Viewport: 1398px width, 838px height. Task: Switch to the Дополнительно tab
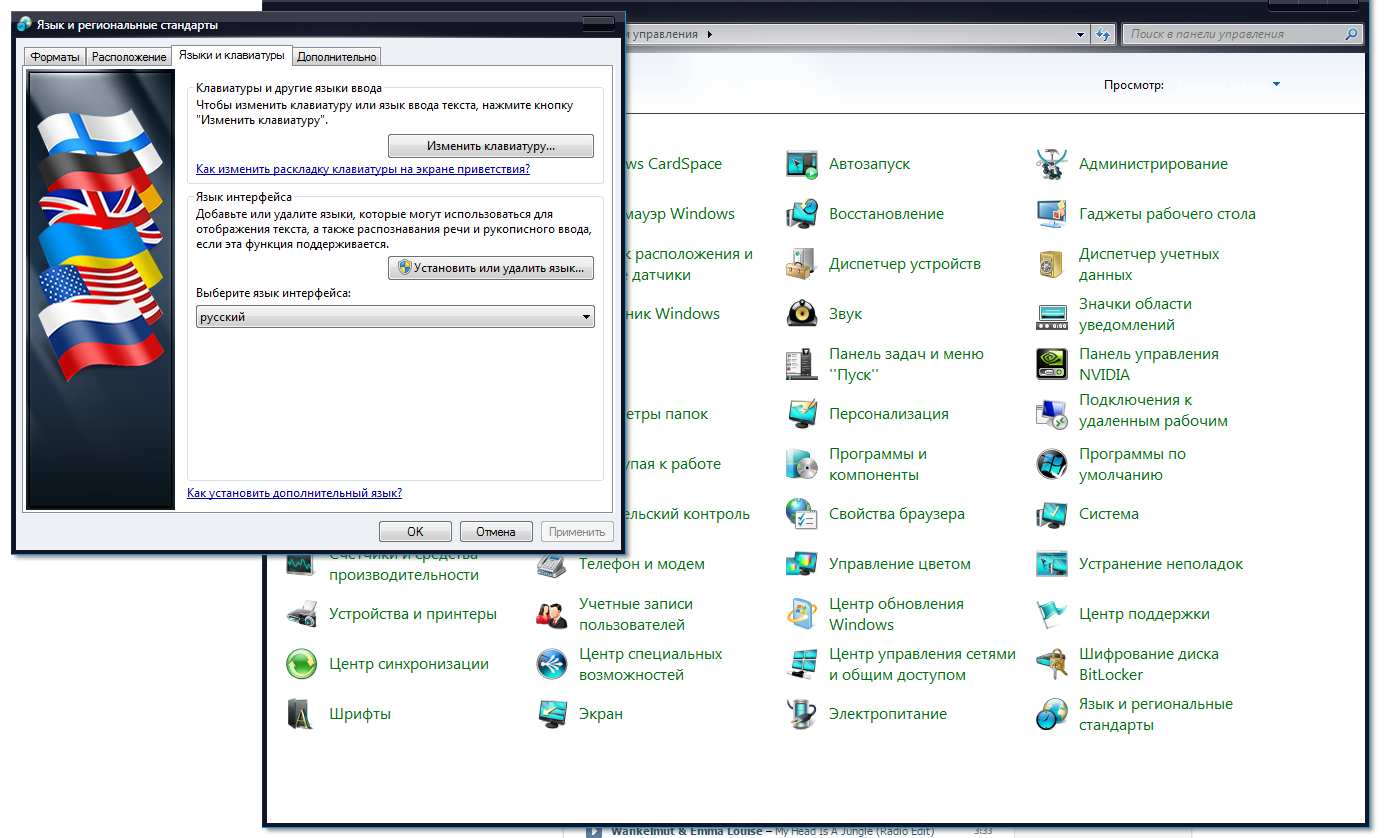pyautogui.click(x=337, y=57)
